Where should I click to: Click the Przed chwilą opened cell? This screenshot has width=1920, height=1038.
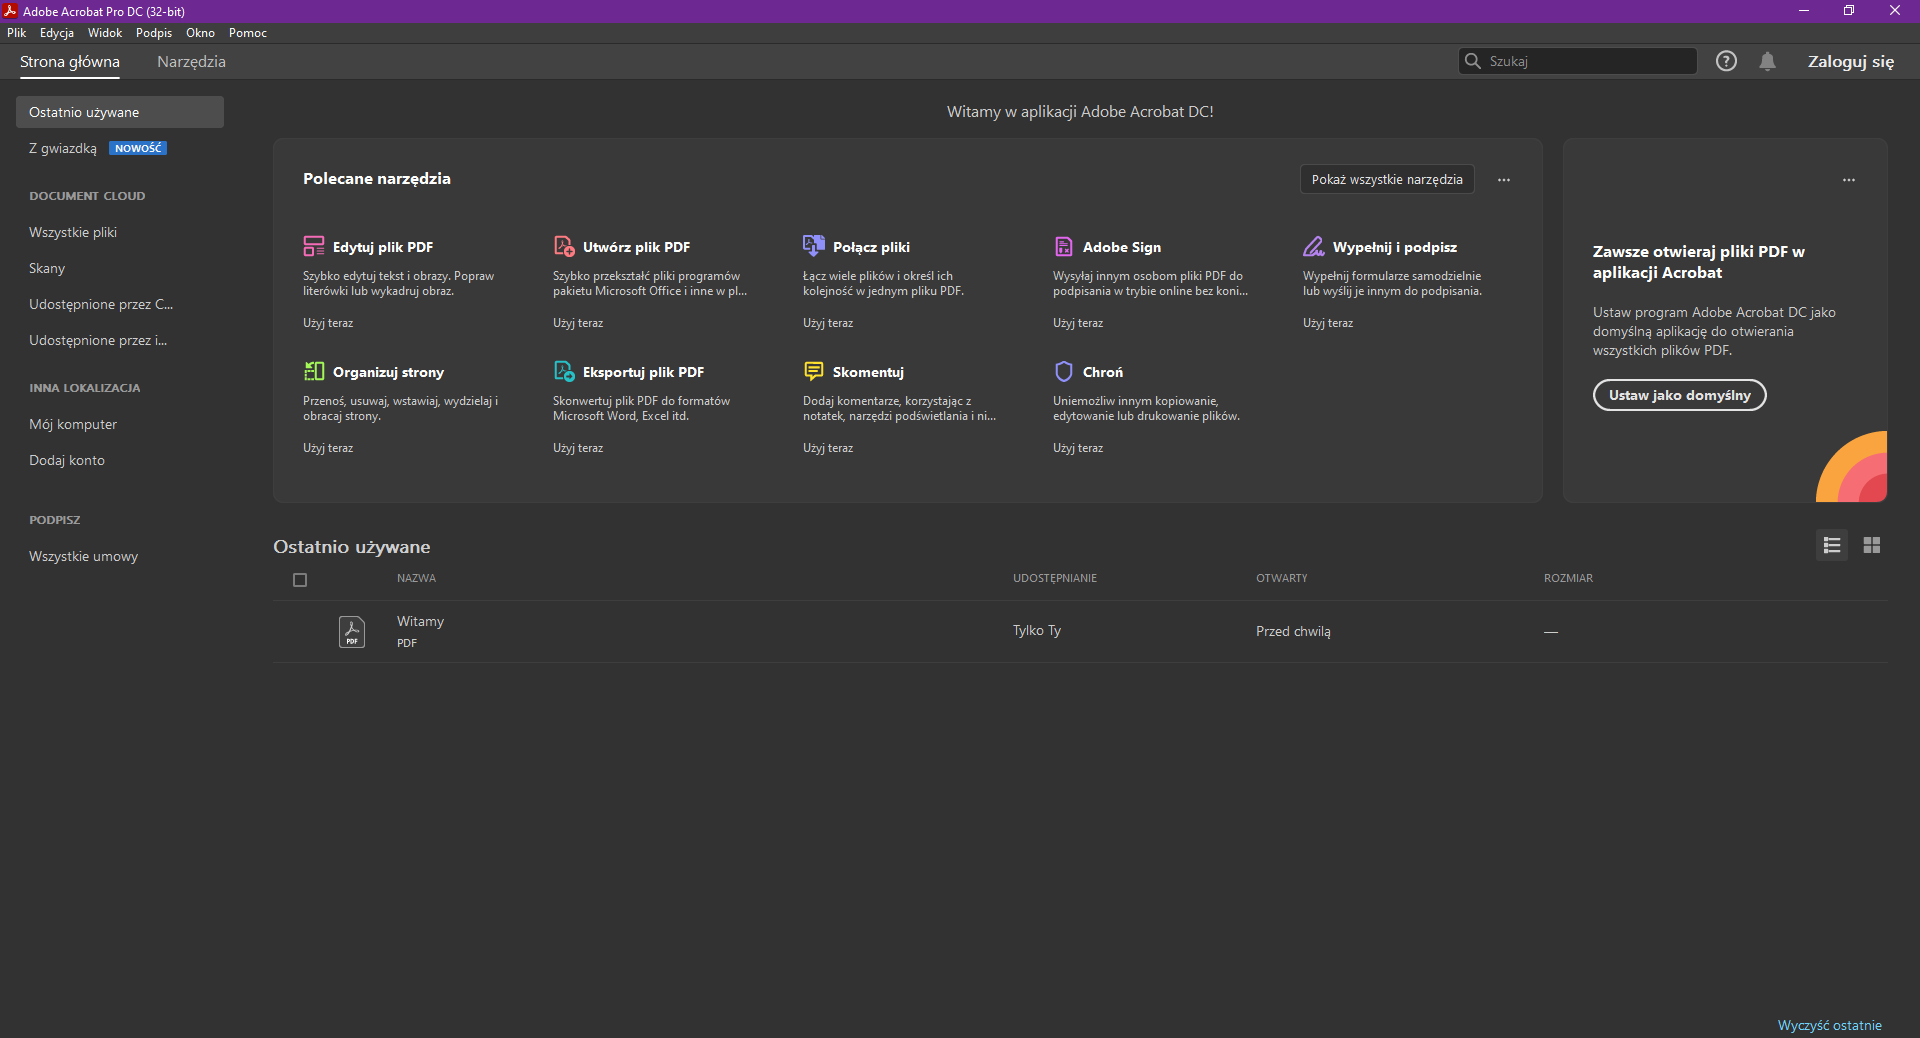pos(1293,631)
